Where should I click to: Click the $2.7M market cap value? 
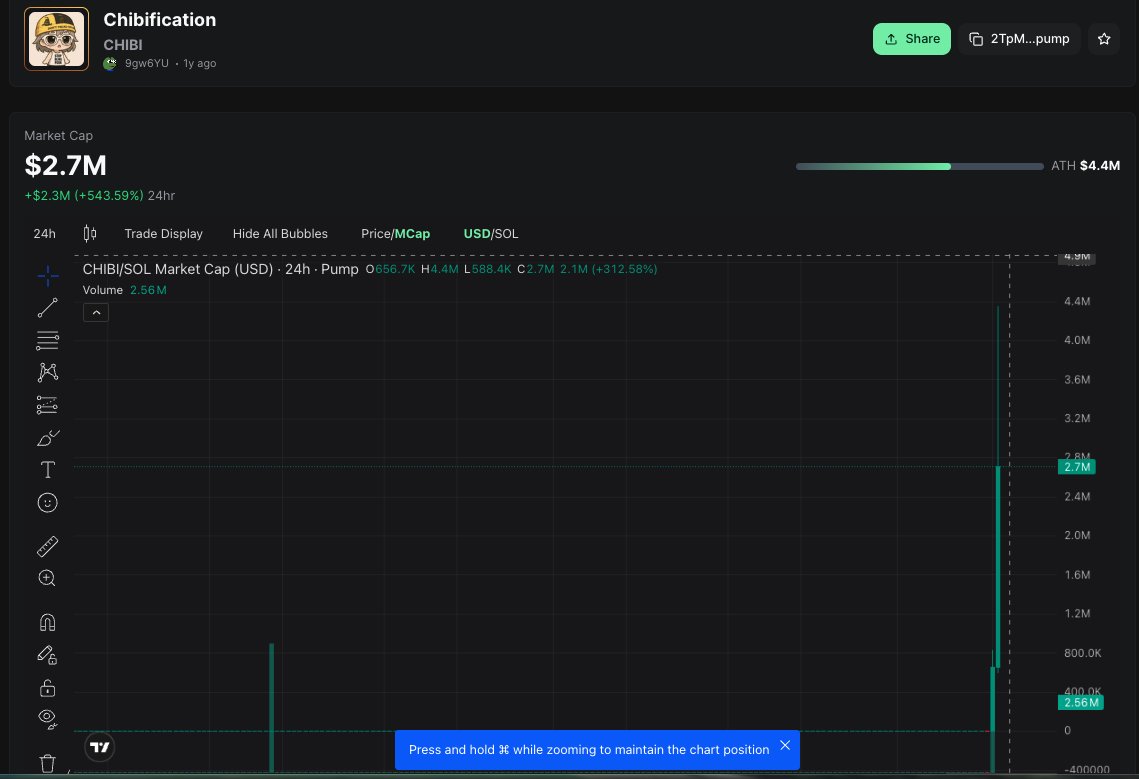65,166
